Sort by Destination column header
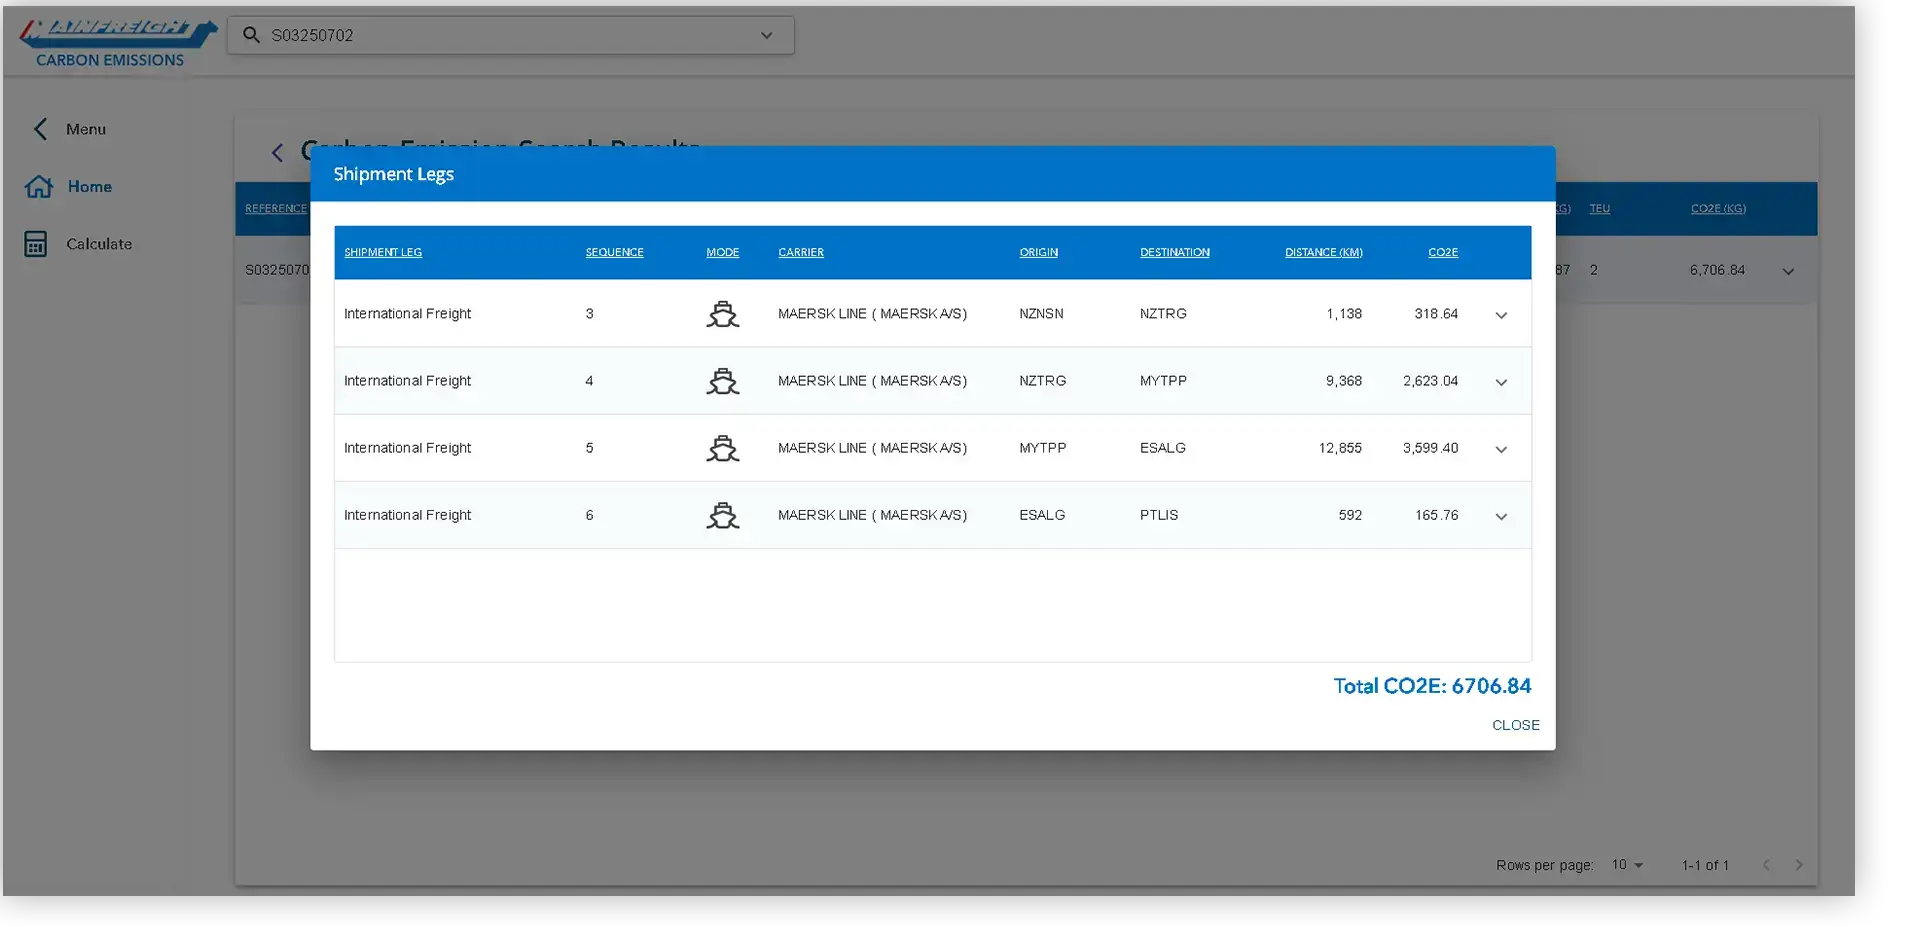Screen dimensions: 1909x927 (1174, 252)
